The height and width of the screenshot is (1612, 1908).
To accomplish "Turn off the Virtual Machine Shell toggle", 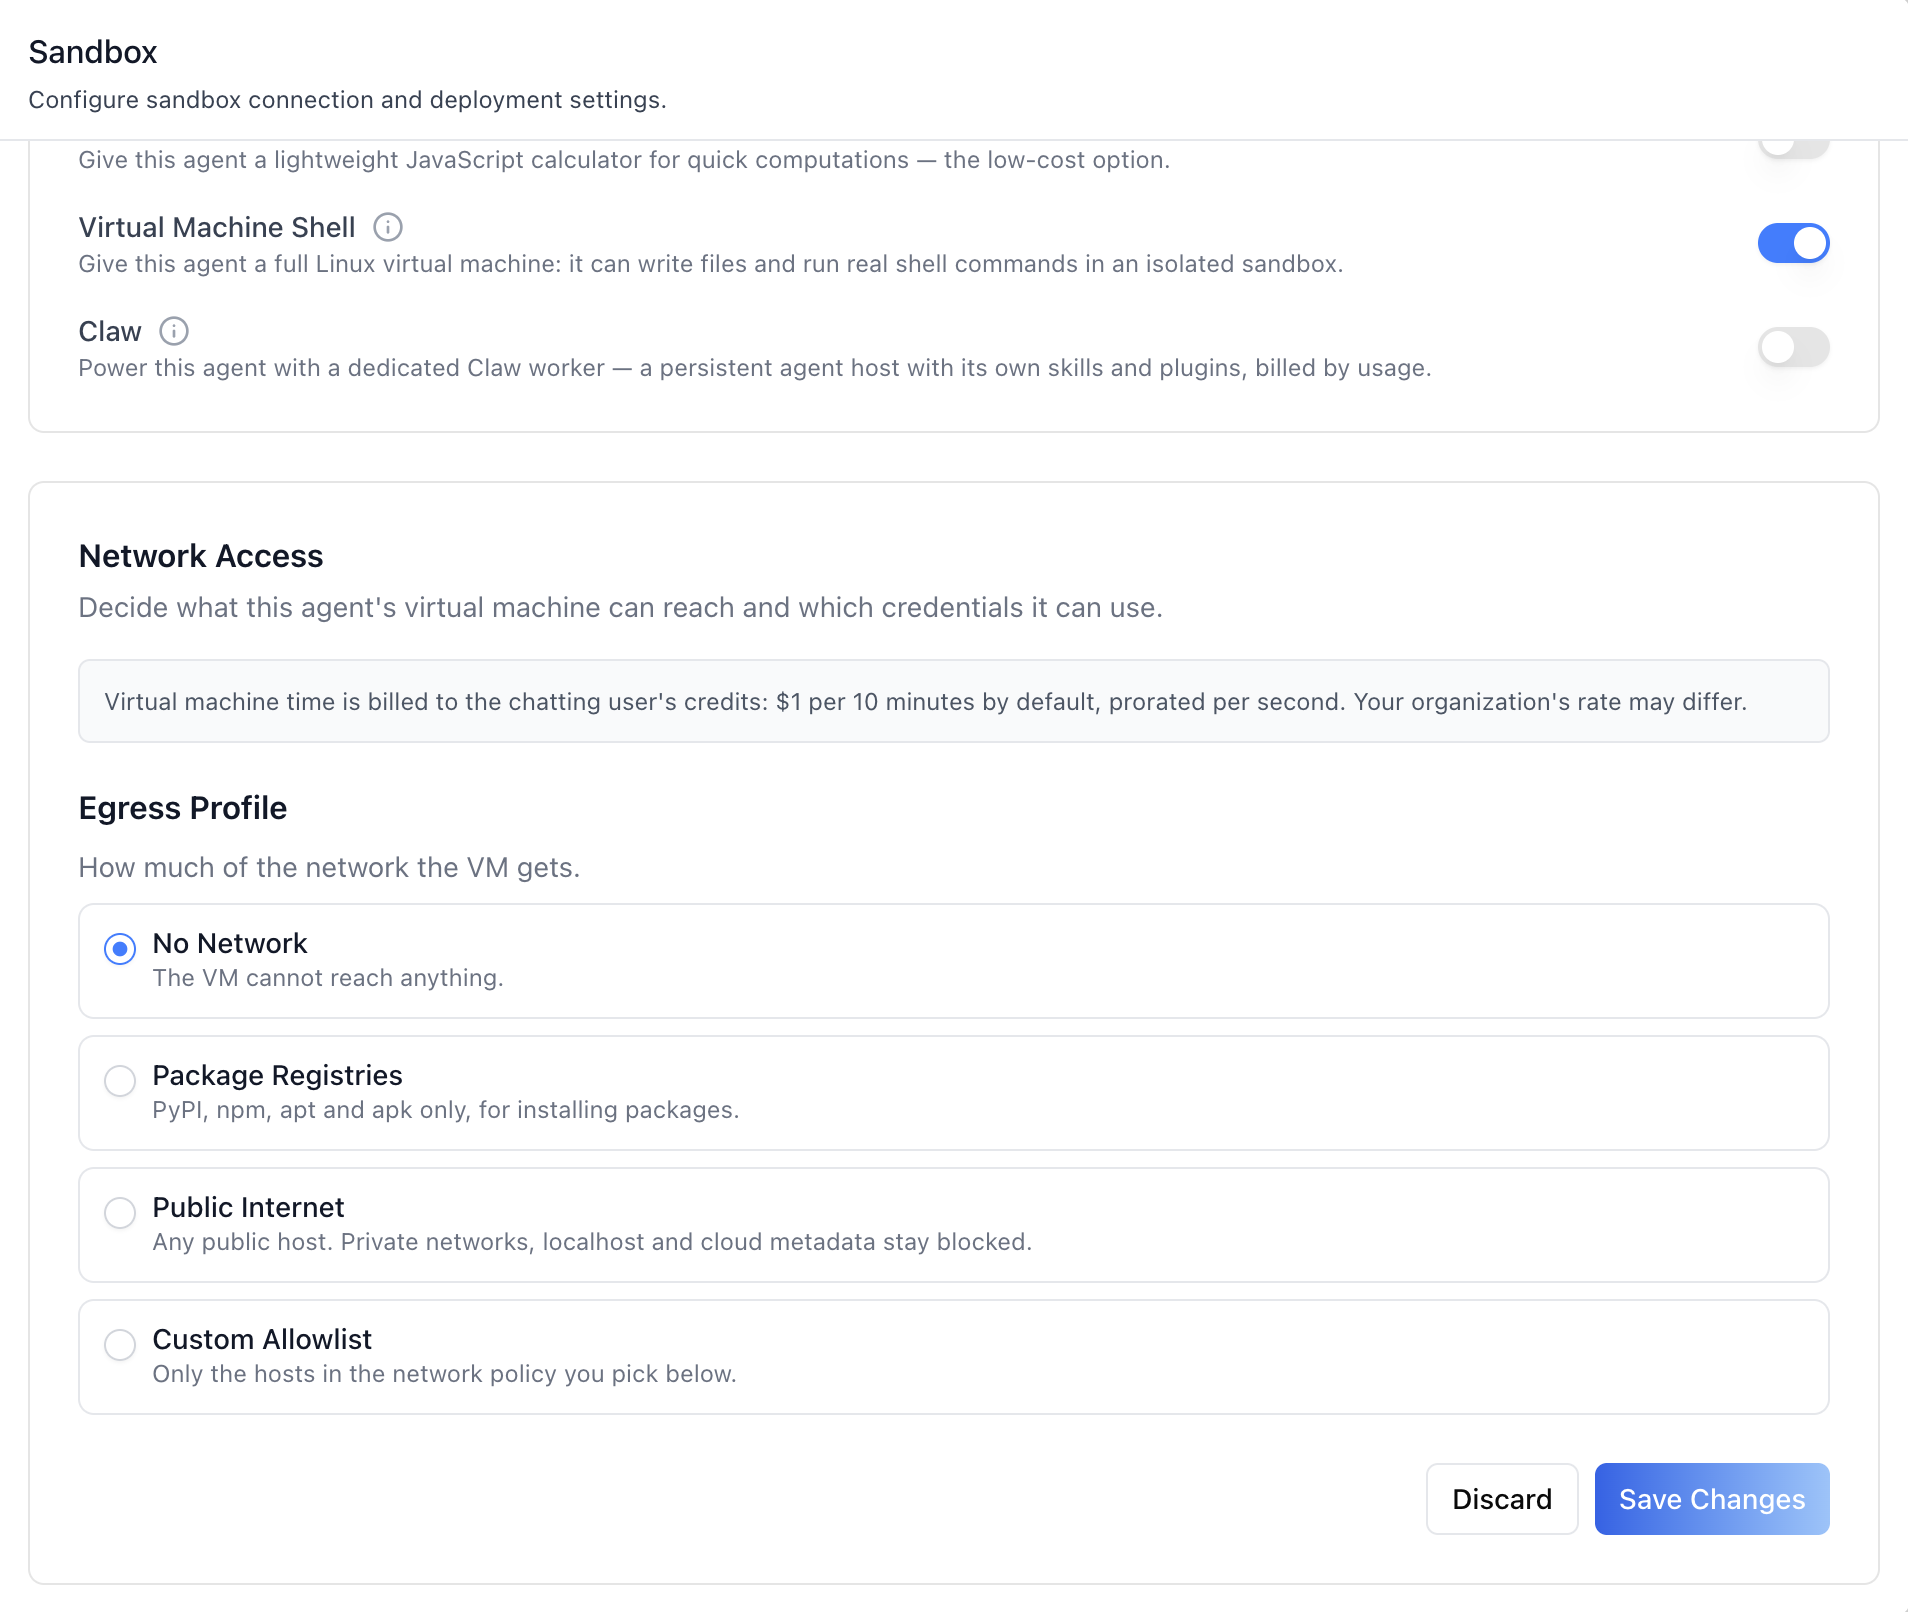I will coord(1793,243).
